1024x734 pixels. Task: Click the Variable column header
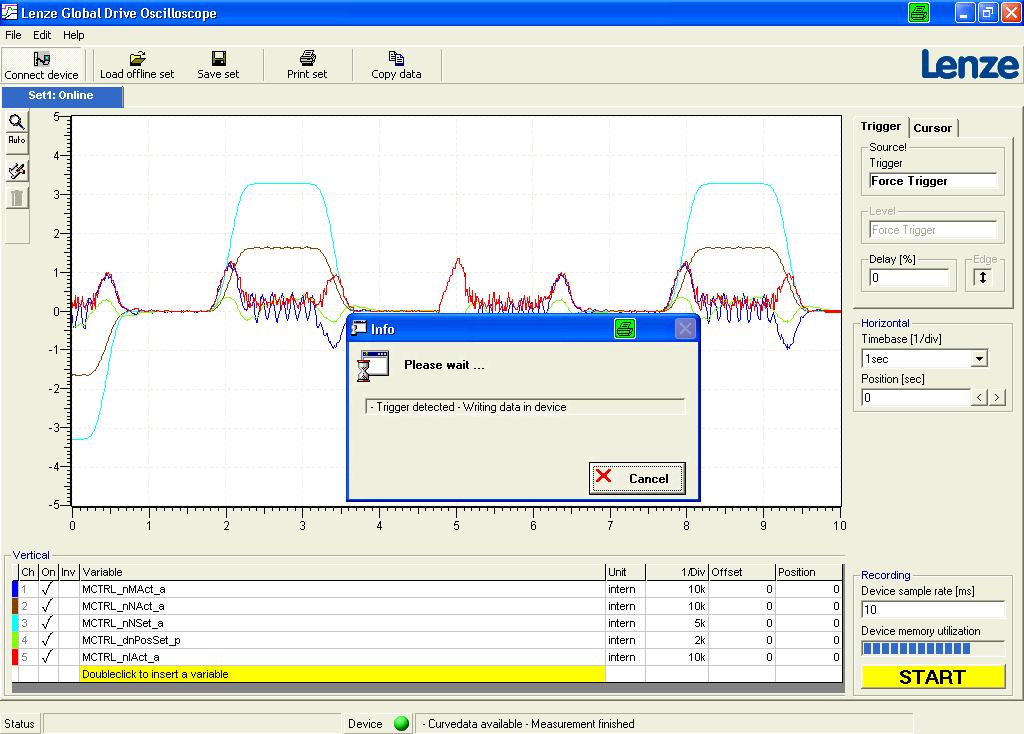pos(342,572)
